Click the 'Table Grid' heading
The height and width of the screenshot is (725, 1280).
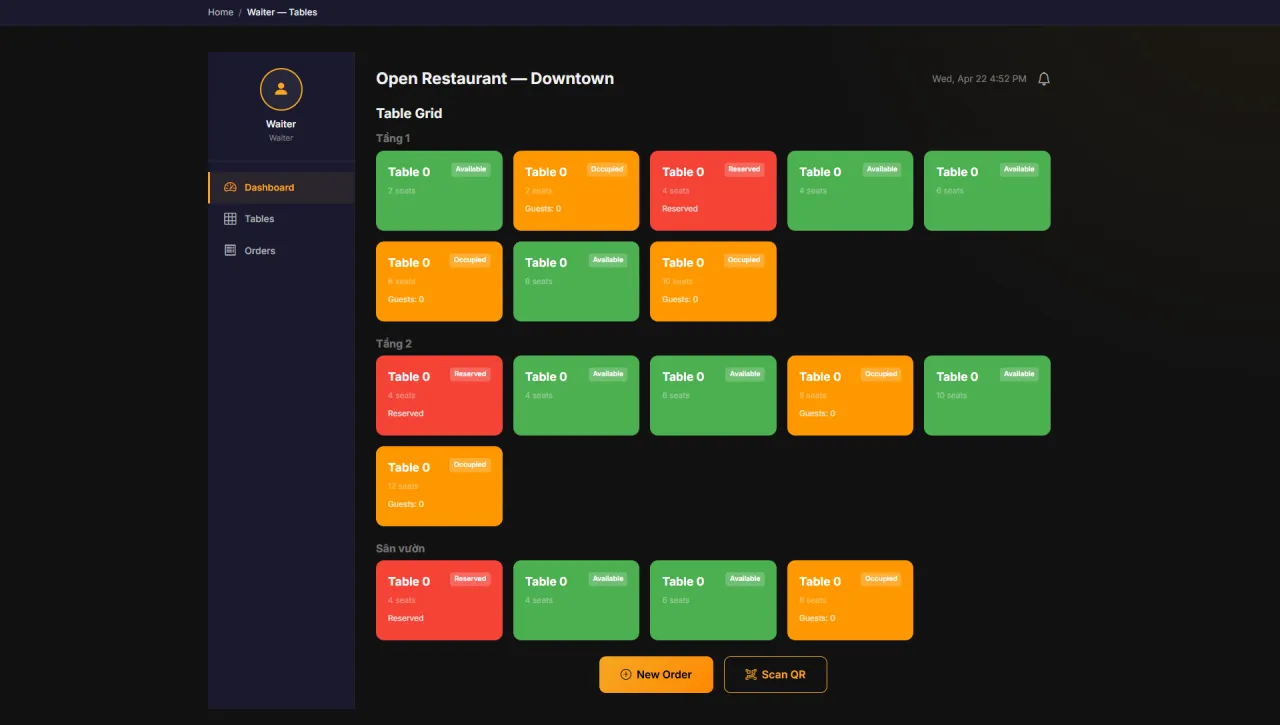click(409, 113)
